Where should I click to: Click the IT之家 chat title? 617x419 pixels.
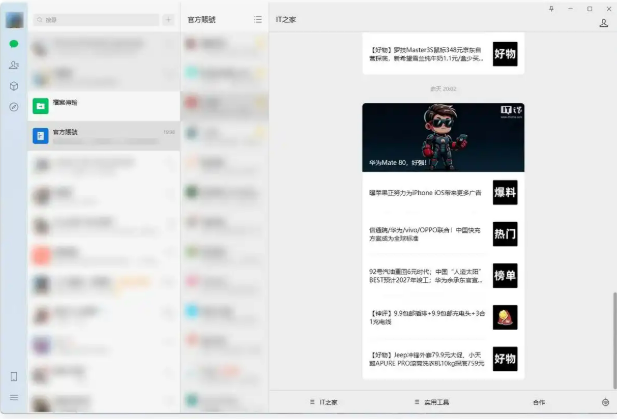pos(286,20)
